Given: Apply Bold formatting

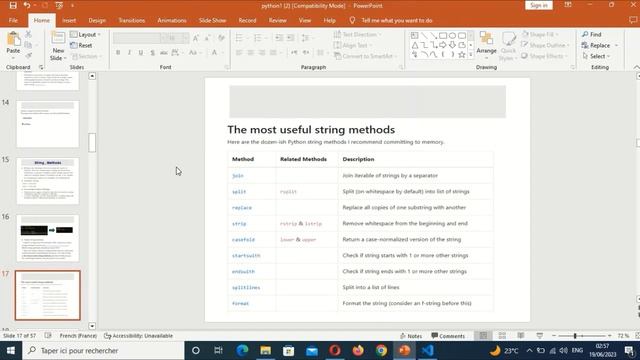Looking at the screenshot, I should click(x=118, y=52).
